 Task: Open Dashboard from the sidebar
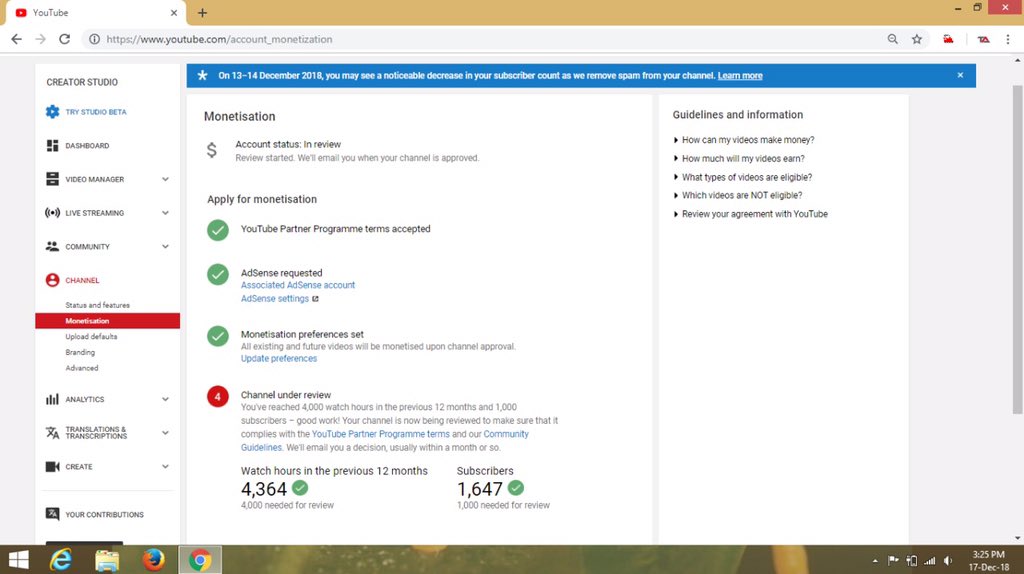87,146
